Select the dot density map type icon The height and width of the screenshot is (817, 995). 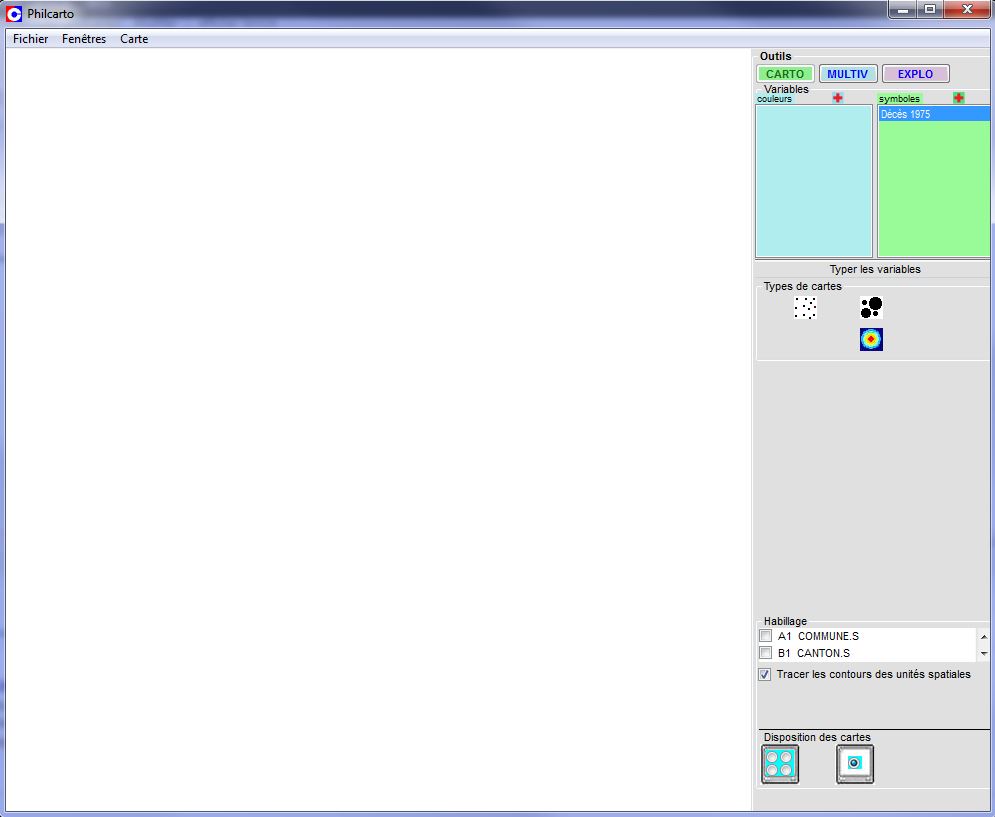coord(805,307)
